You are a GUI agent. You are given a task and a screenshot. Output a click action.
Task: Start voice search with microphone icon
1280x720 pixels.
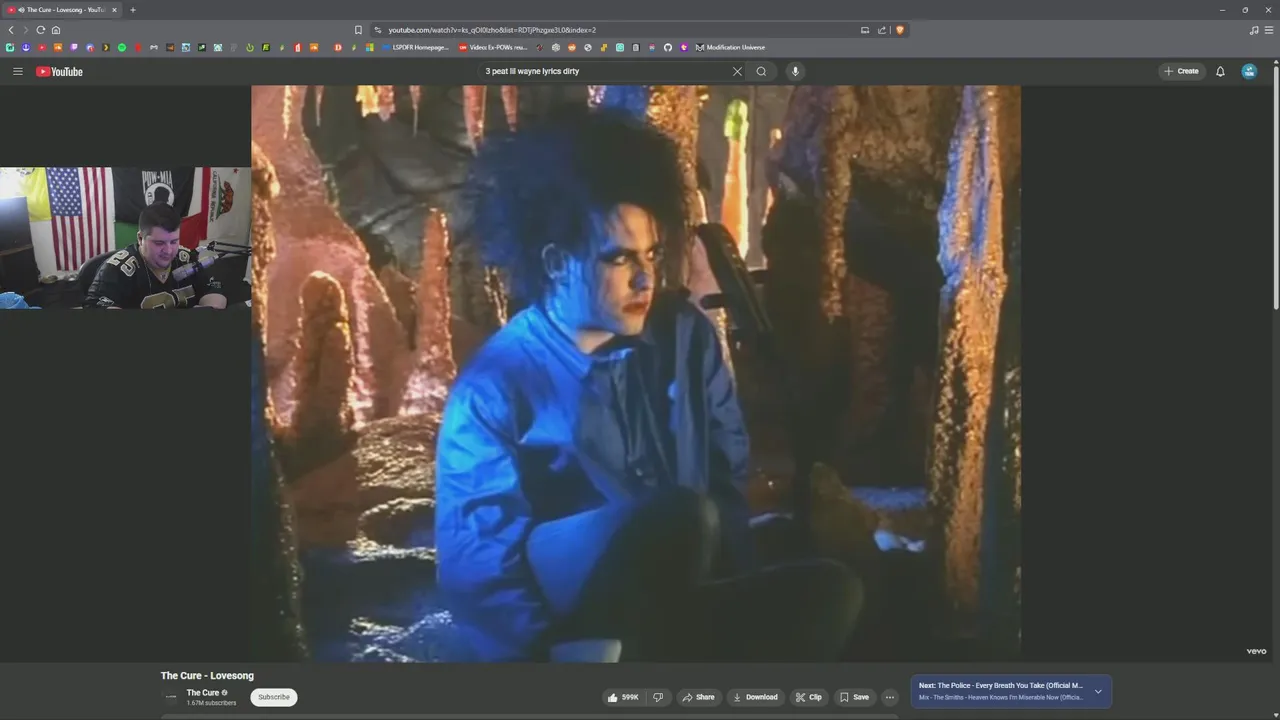click(x=795, y=71)
